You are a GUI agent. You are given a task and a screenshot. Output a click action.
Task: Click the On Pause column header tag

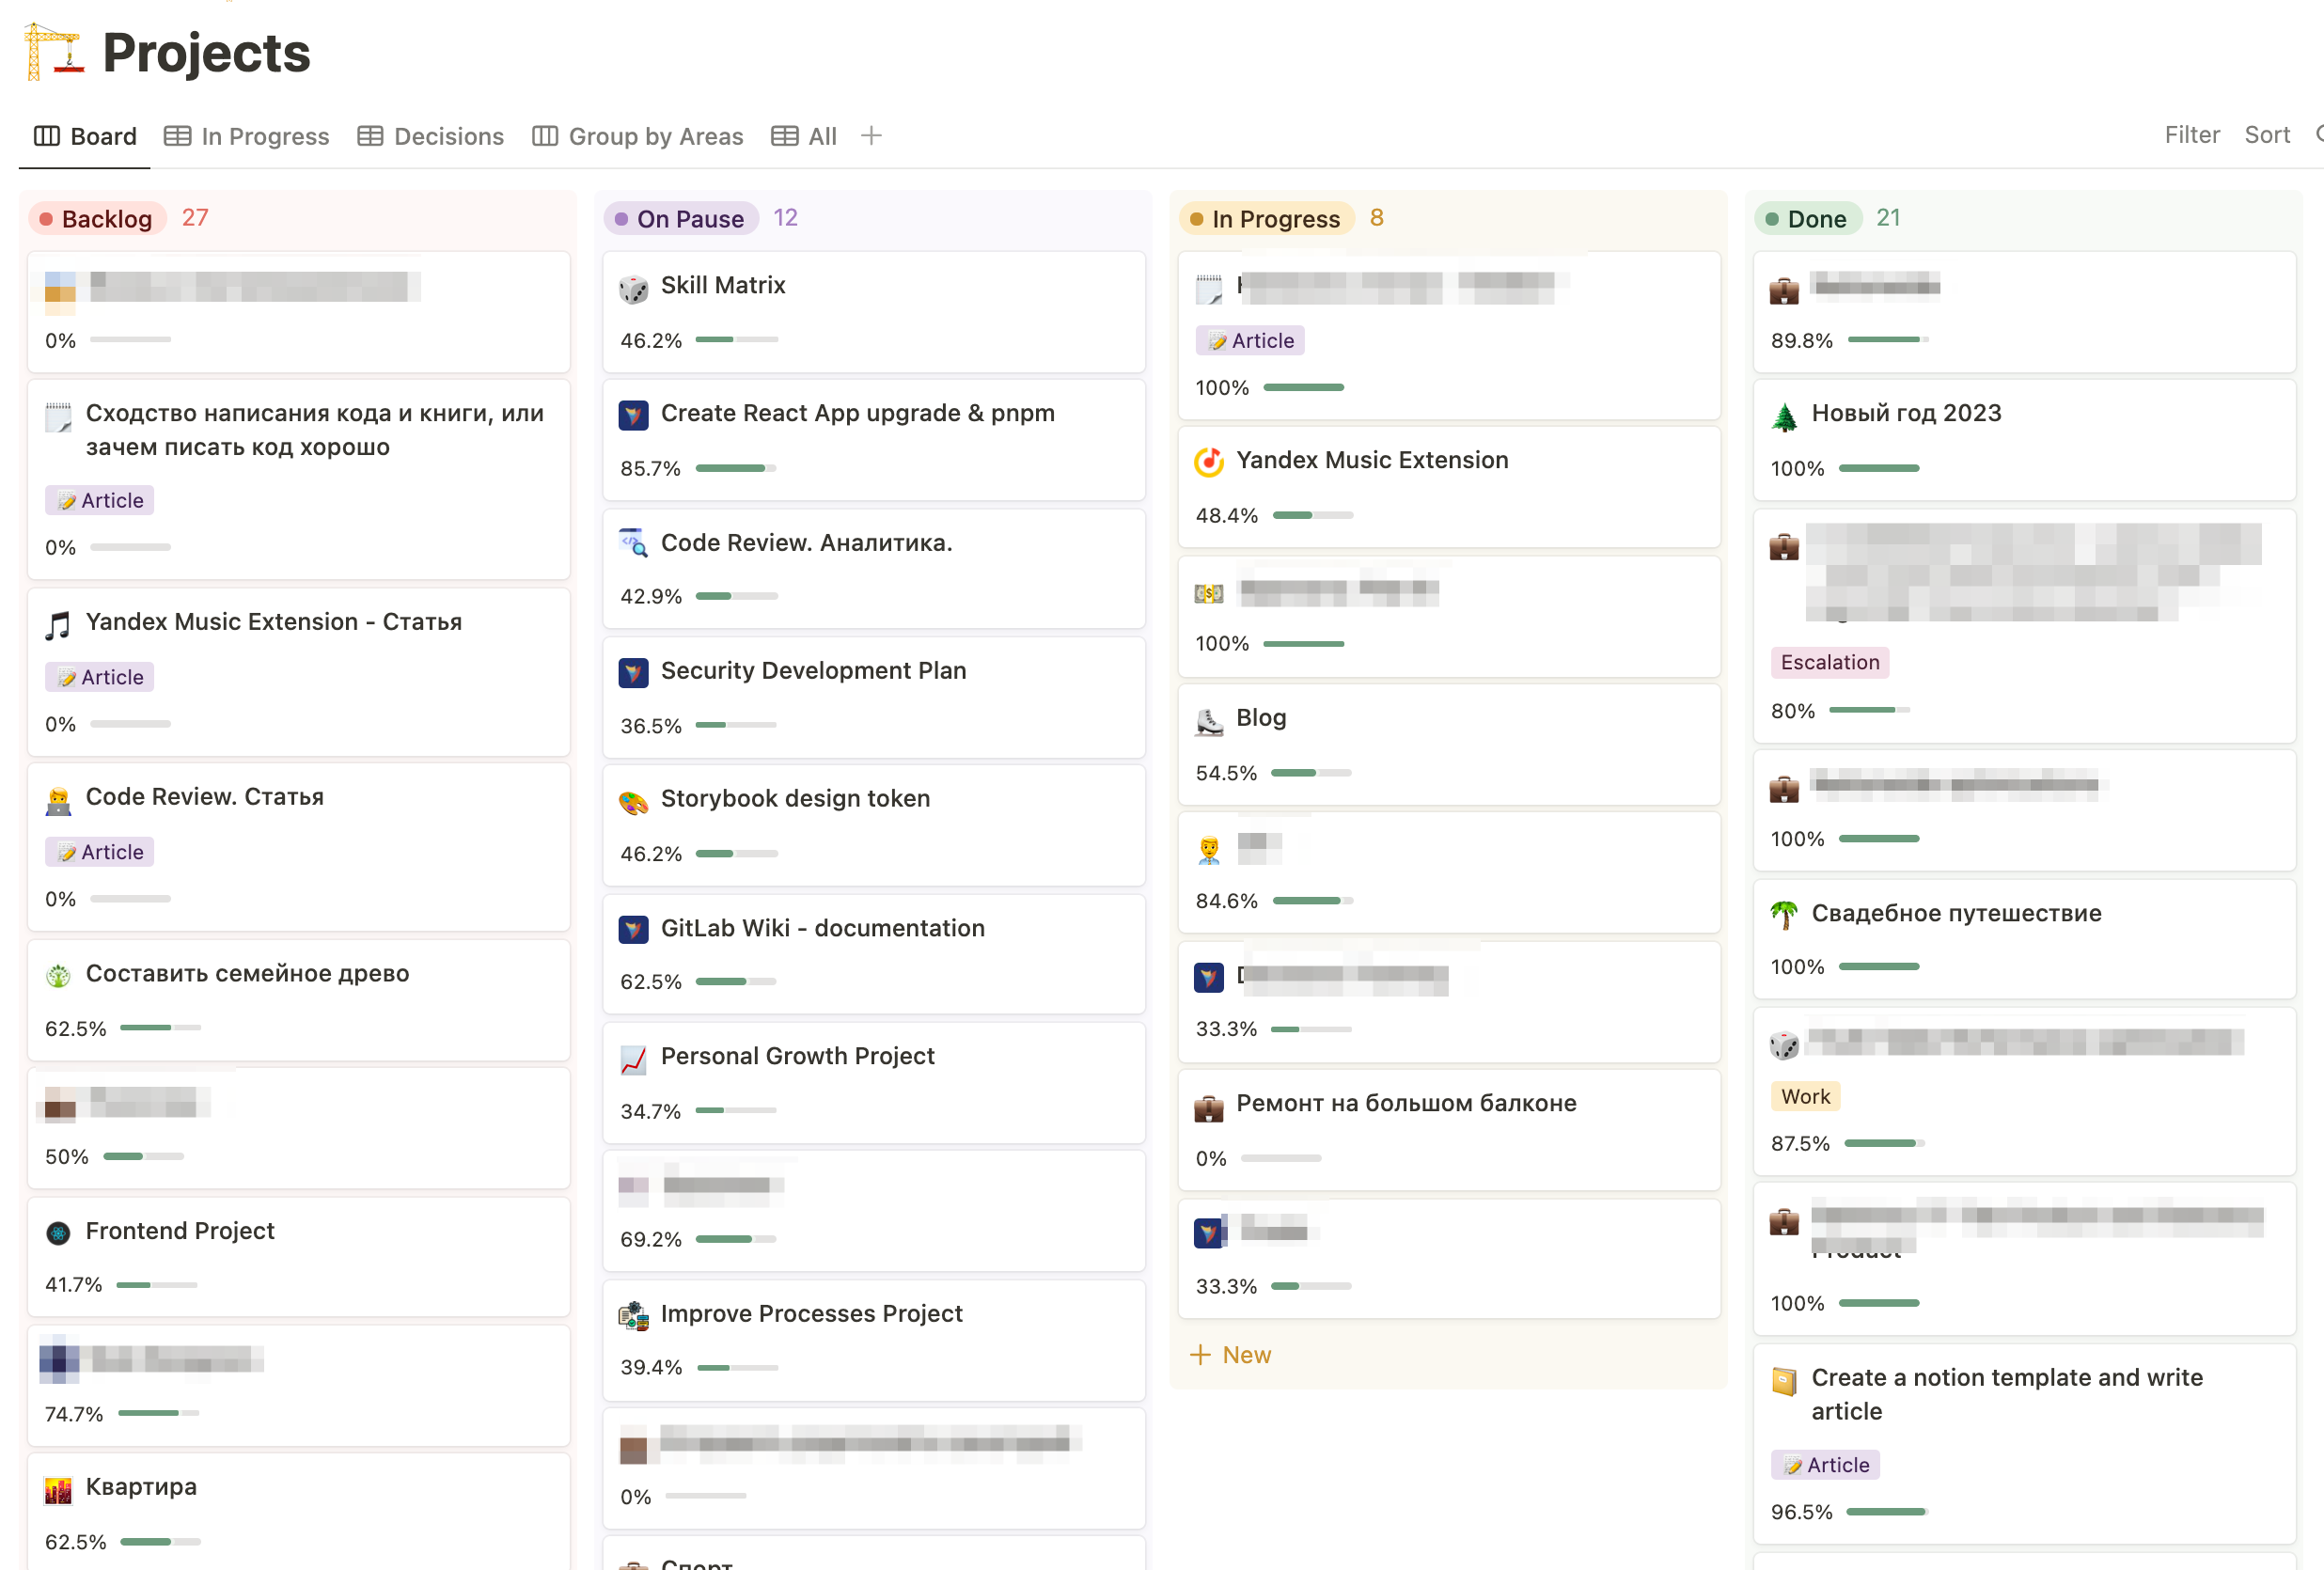click(x=682, y=219)
